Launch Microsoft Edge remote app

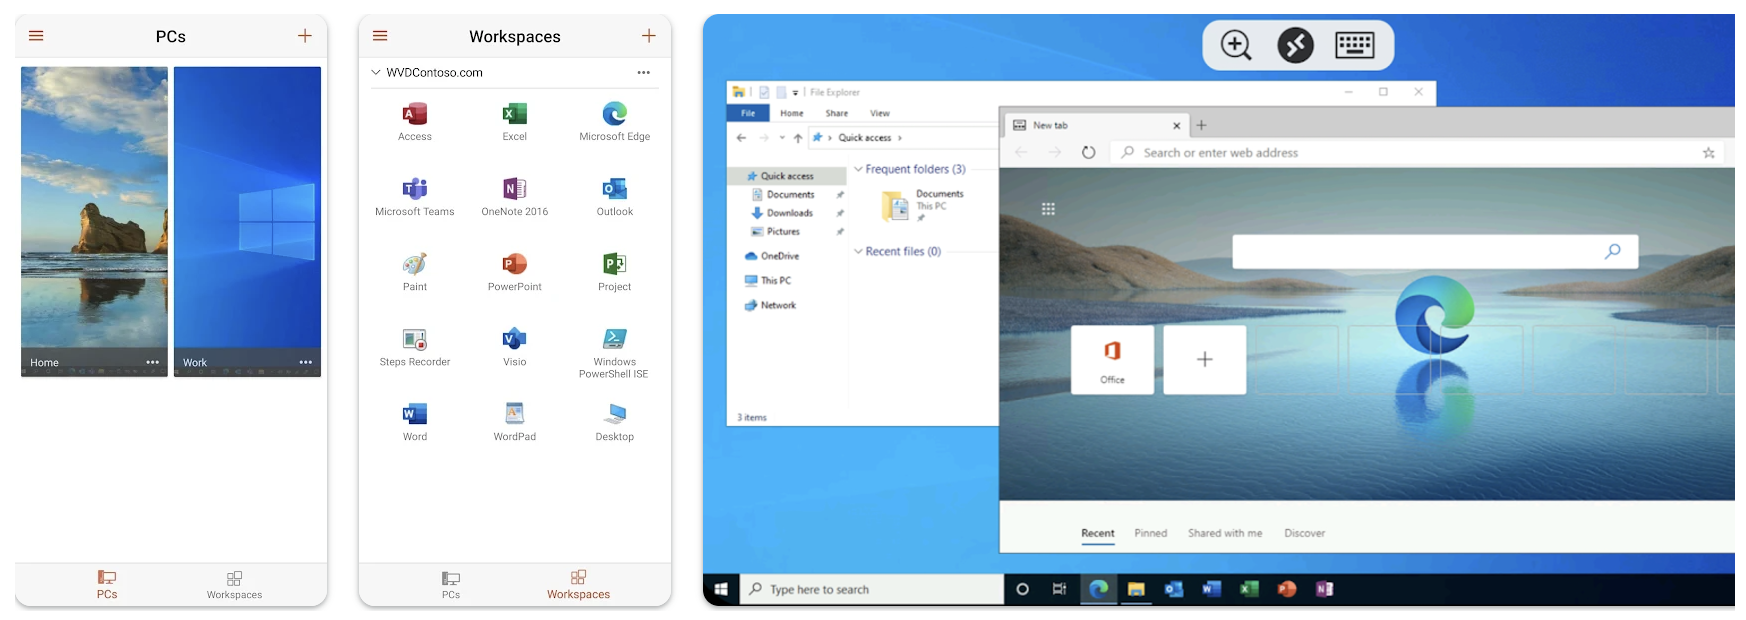[615, 122]
